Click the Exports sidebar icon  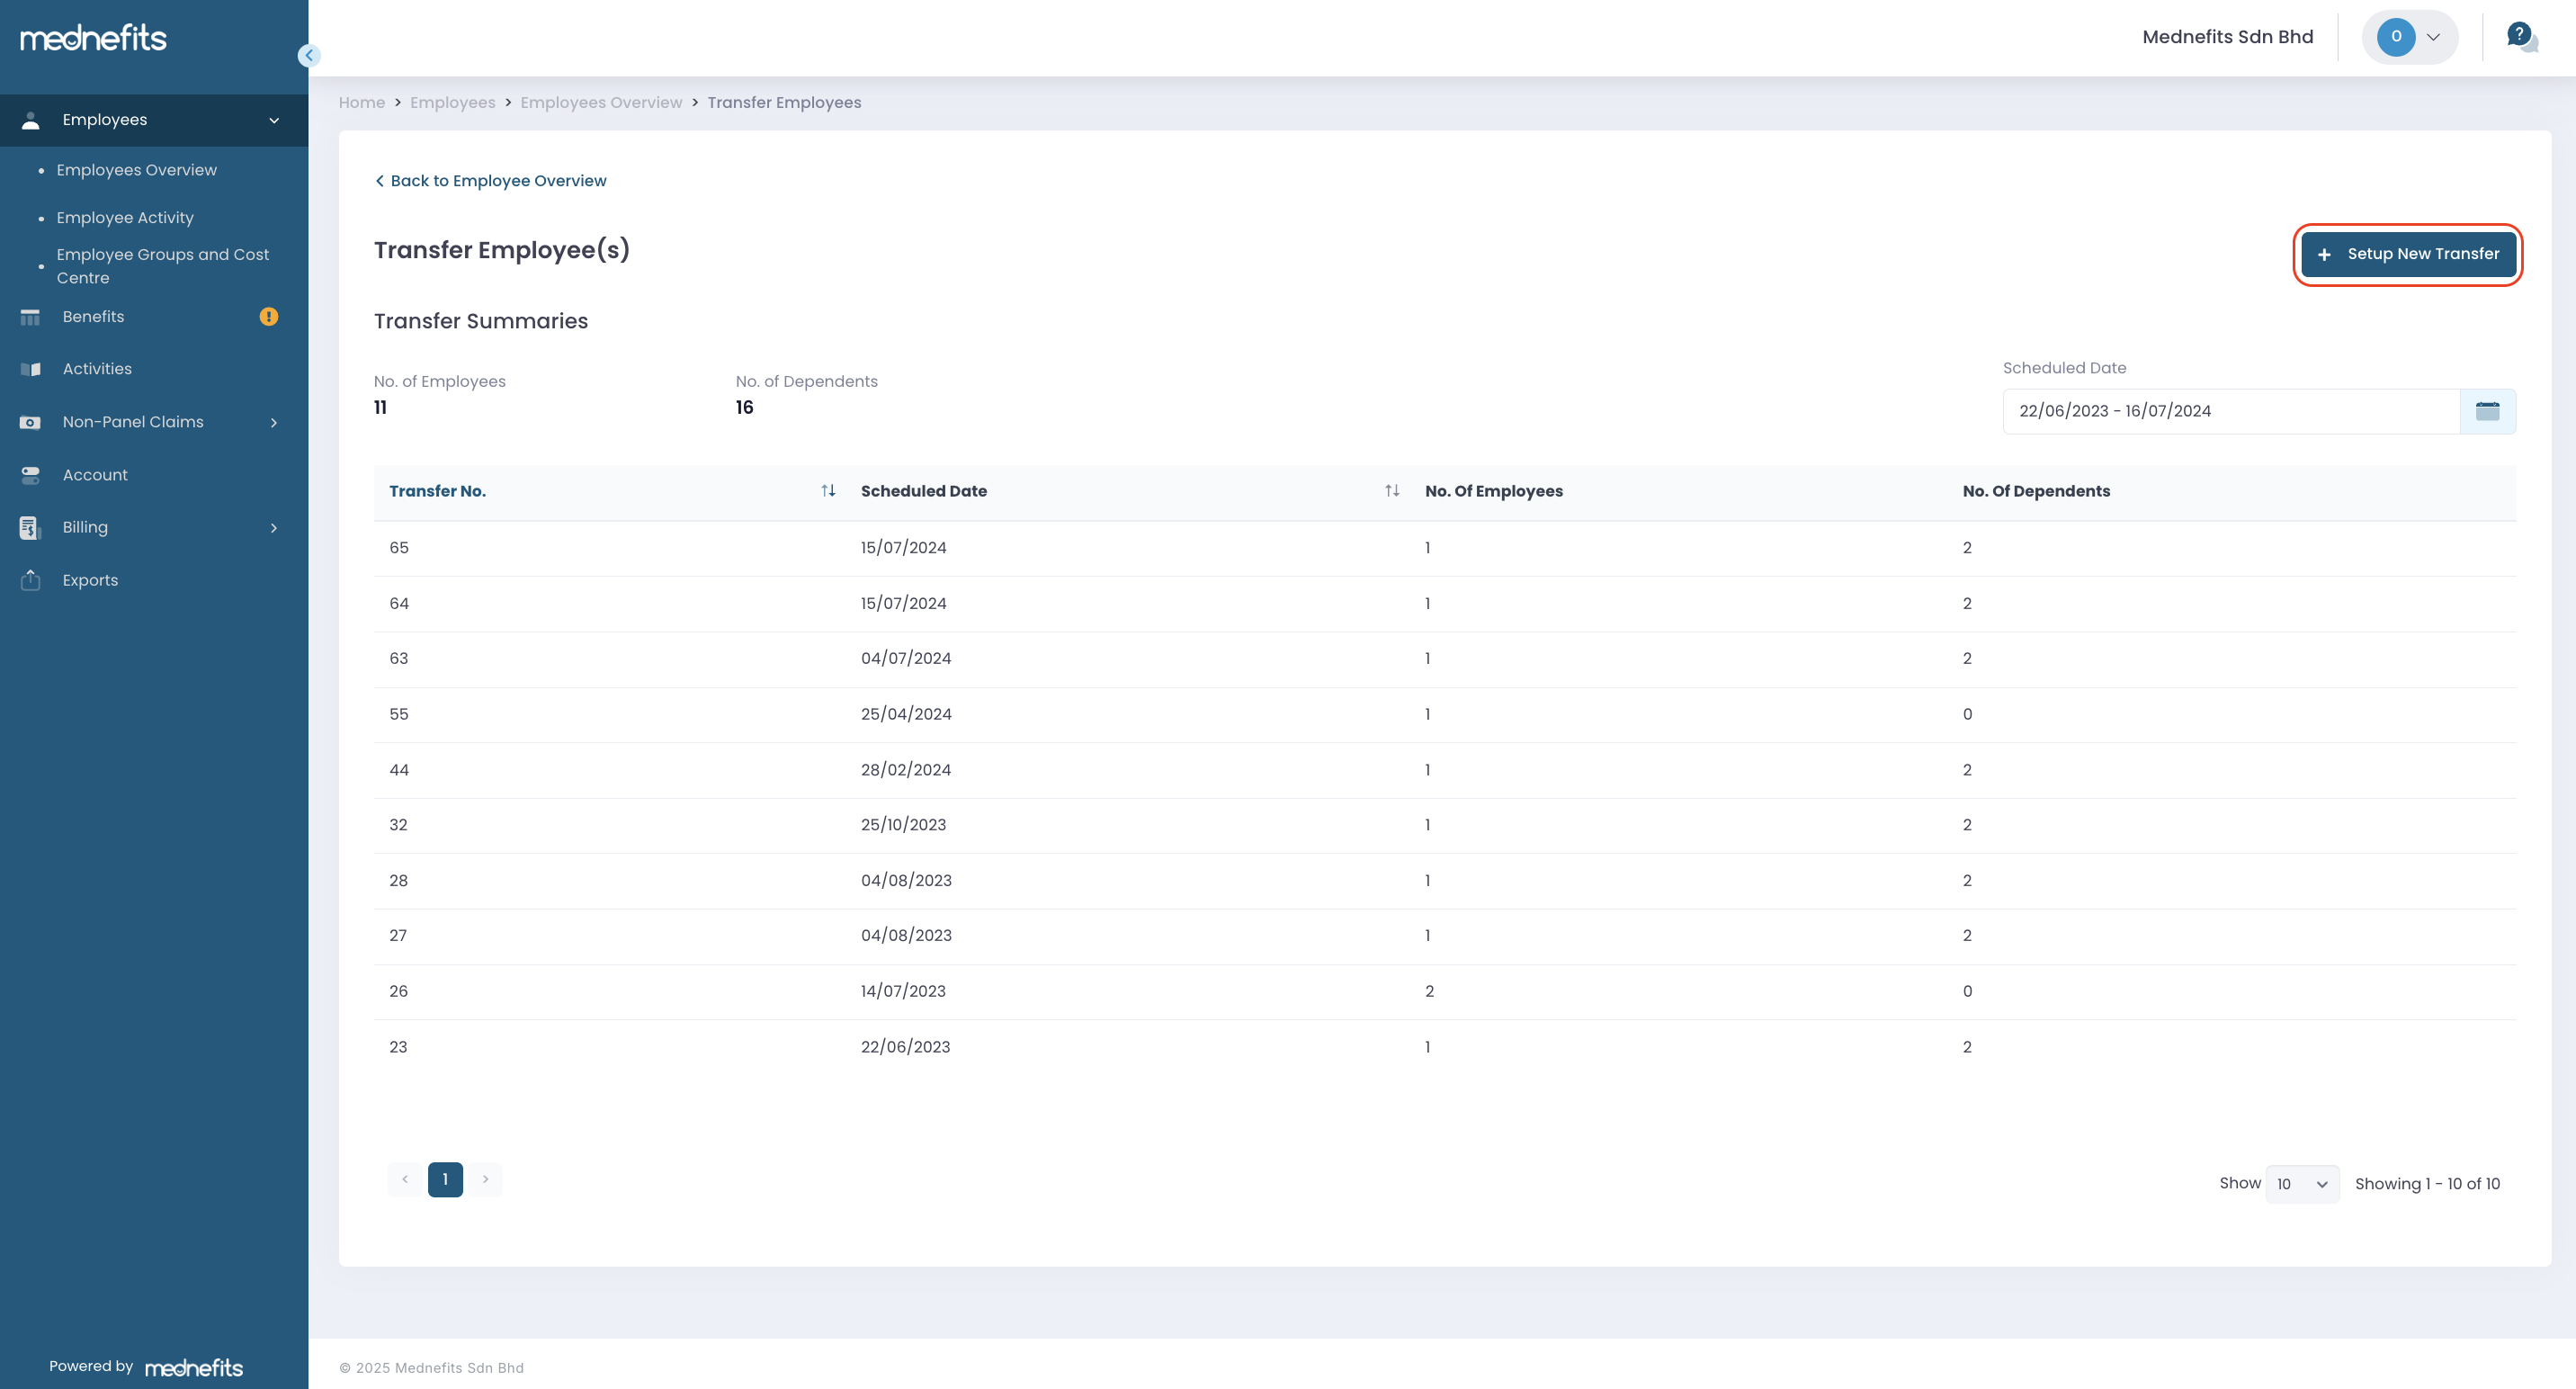point(31,580)
